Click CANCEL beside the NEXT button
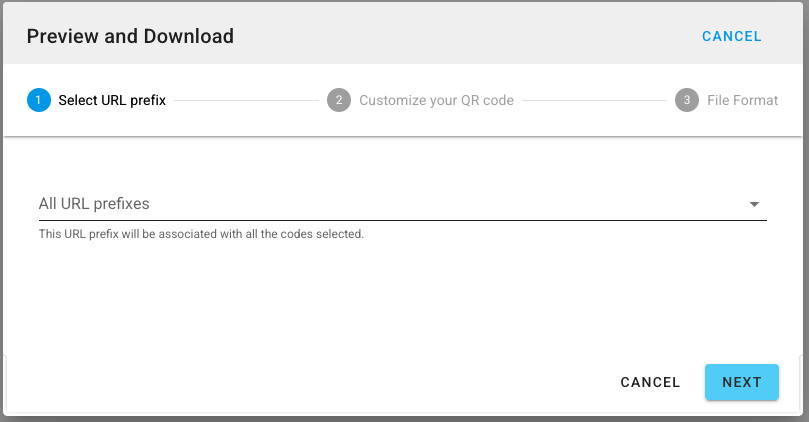The width and height of the screenshot is (809, 422). click(650, 382)
